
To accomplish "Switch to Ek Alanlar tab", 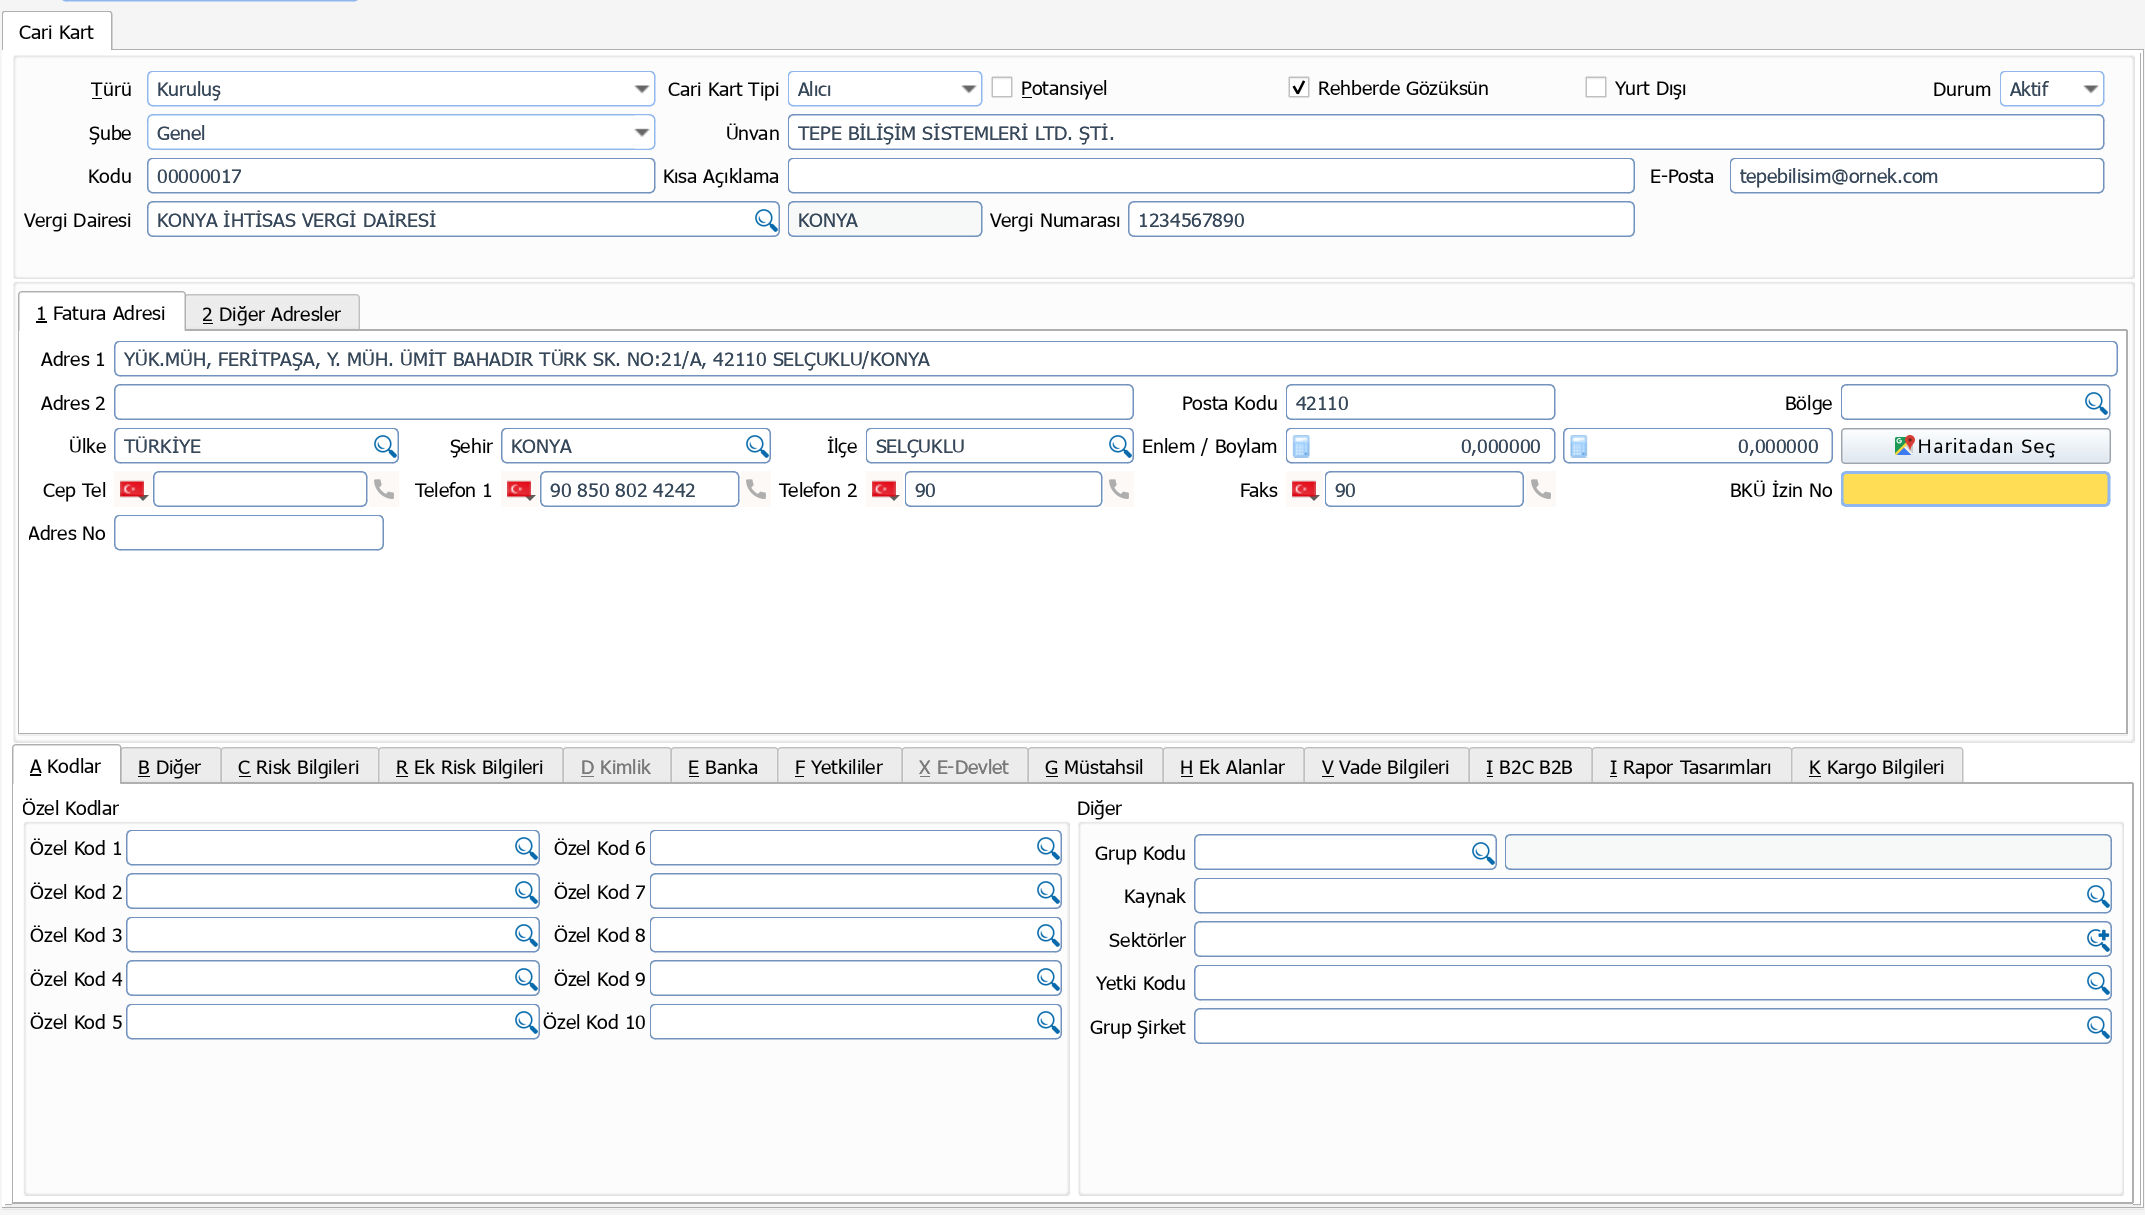I will click(1232, 767).
